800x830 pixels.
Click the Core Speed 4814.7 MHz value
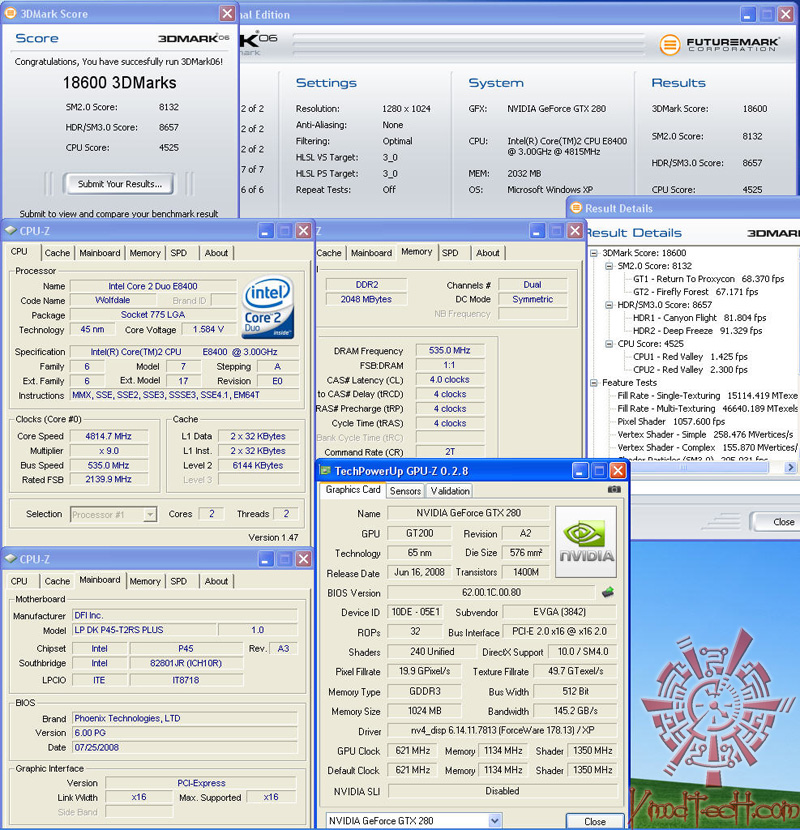pyautogui.click(x=109, y=436)
